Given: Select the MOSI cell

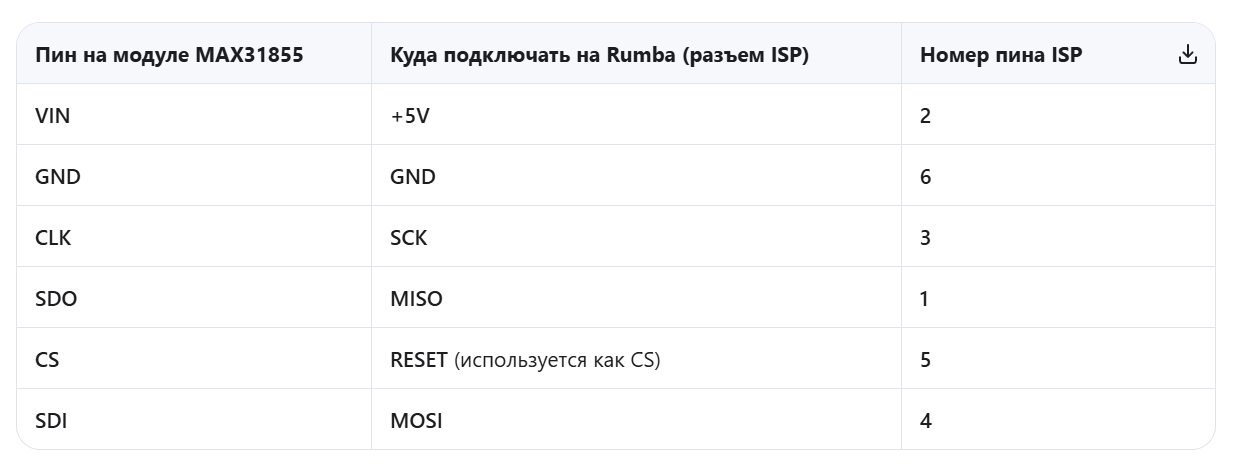Looking at the screenshot, I should [x=416, y=421].
